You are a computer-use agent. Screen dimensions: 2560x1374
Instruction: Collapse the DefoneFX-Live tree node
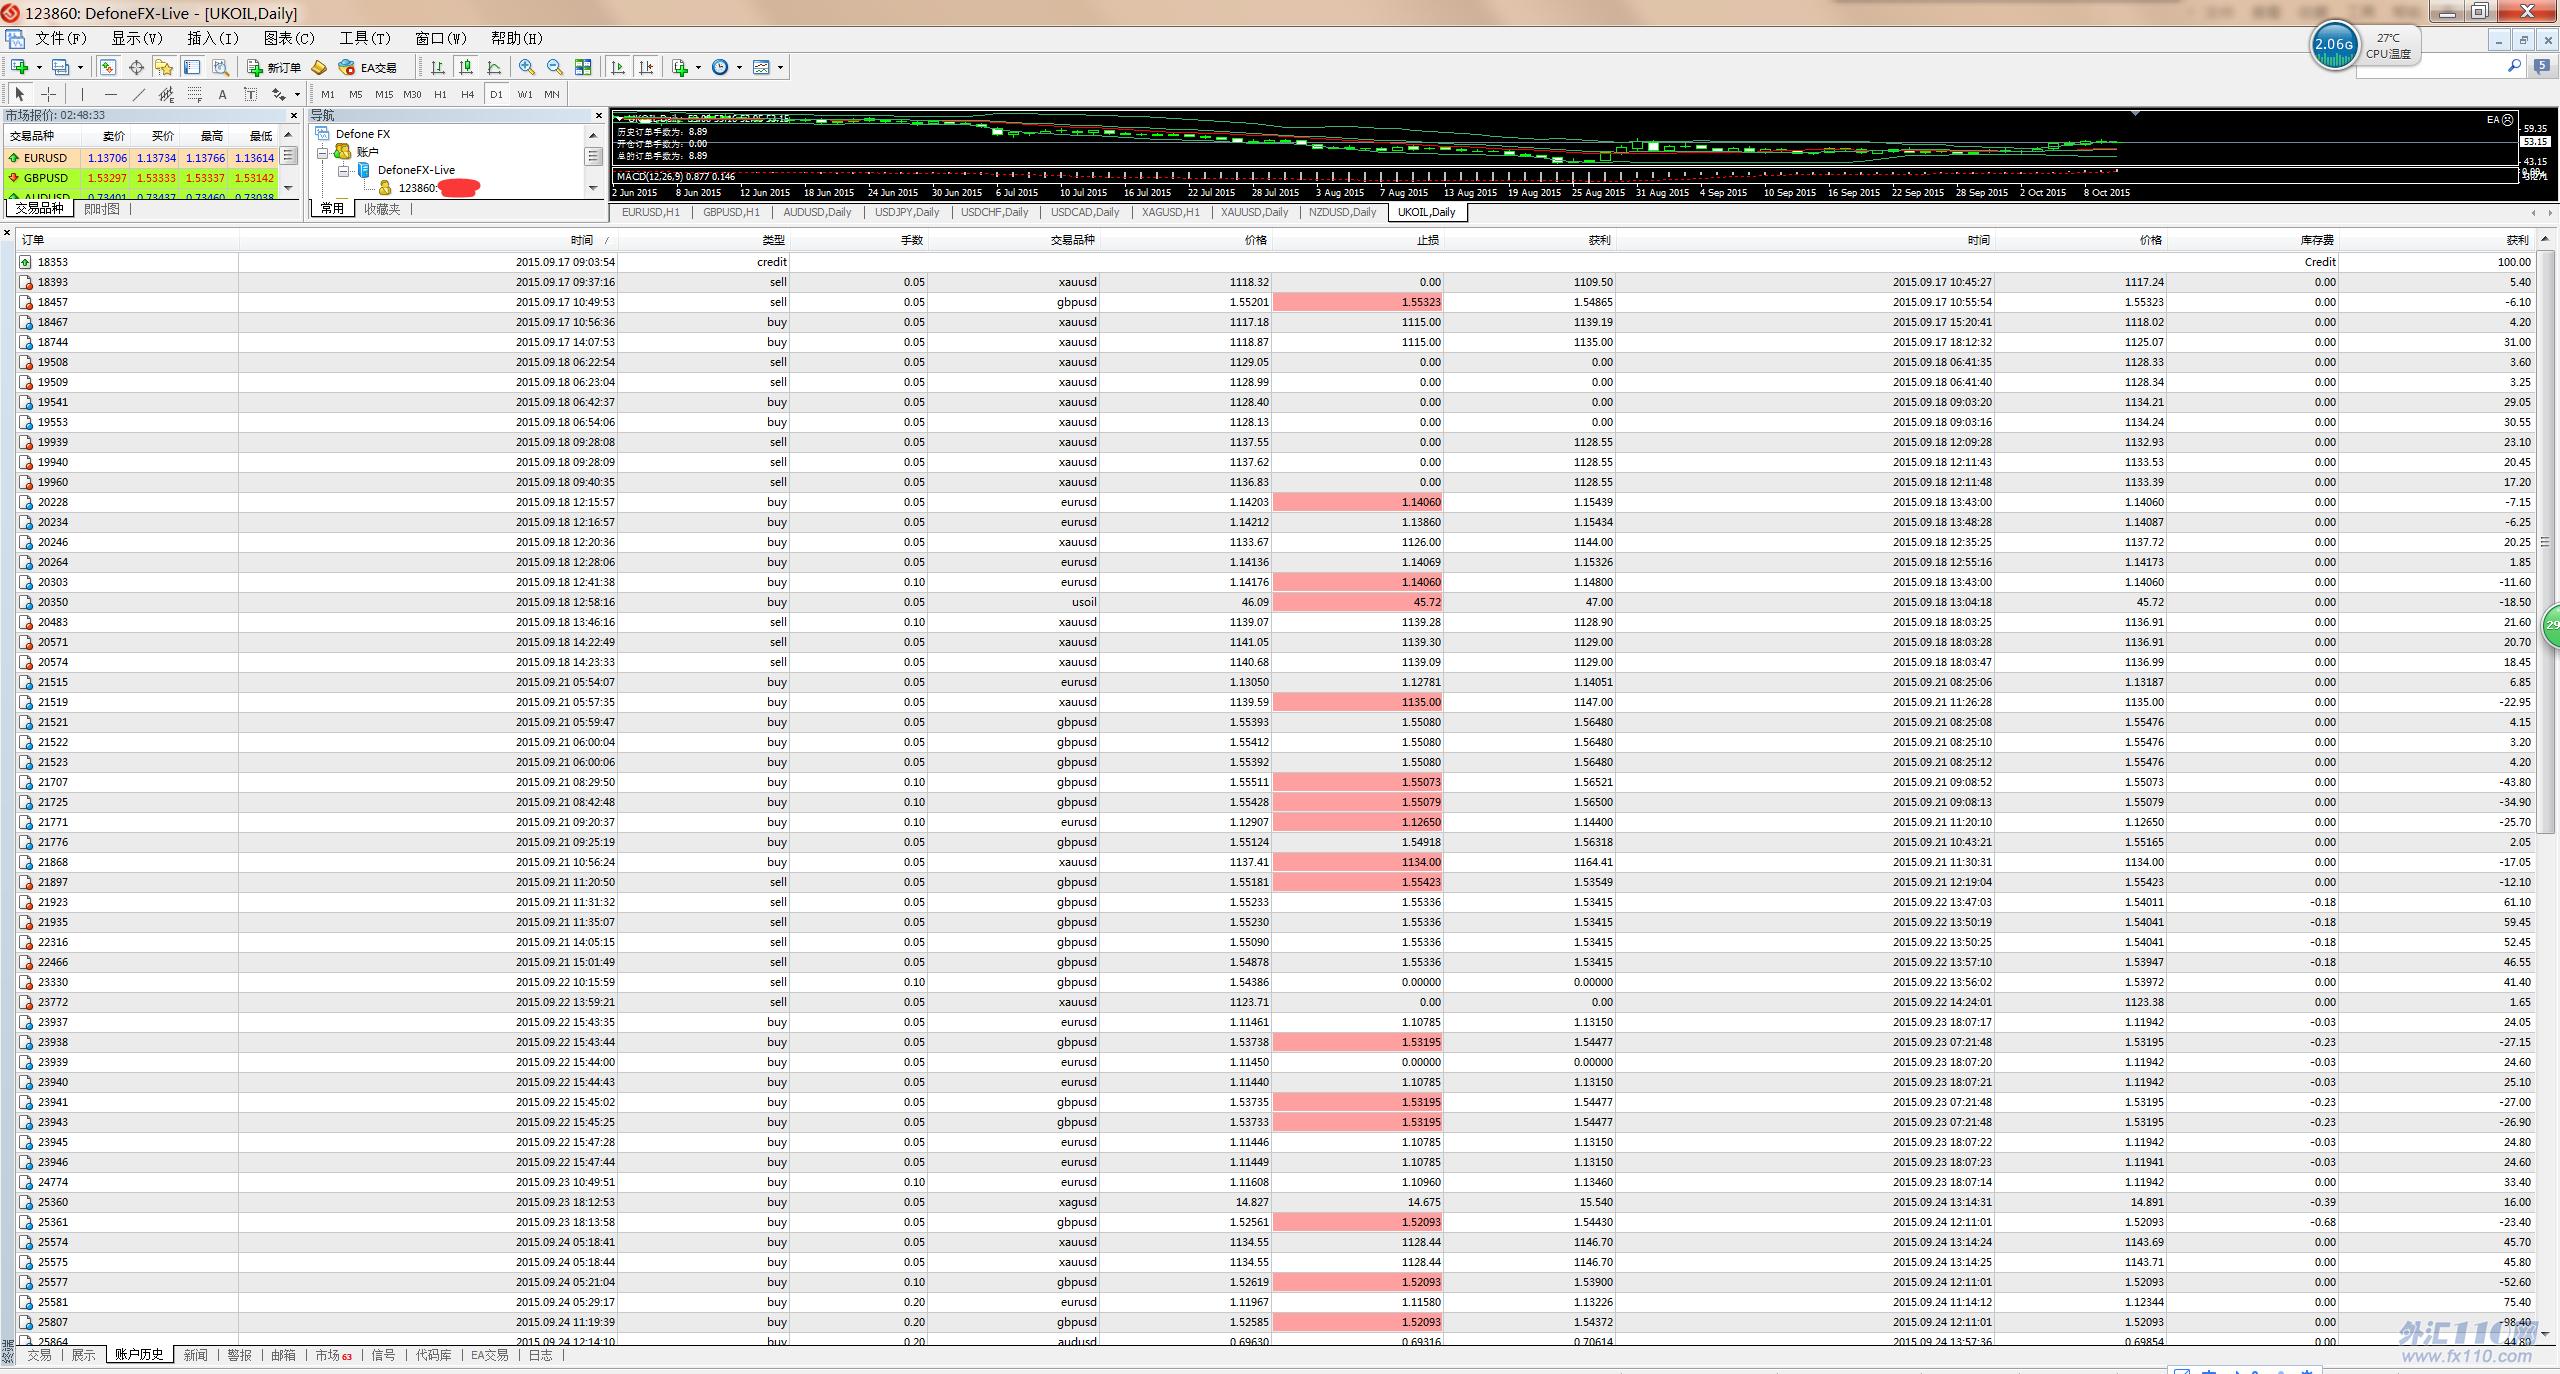tap(343, 170)
